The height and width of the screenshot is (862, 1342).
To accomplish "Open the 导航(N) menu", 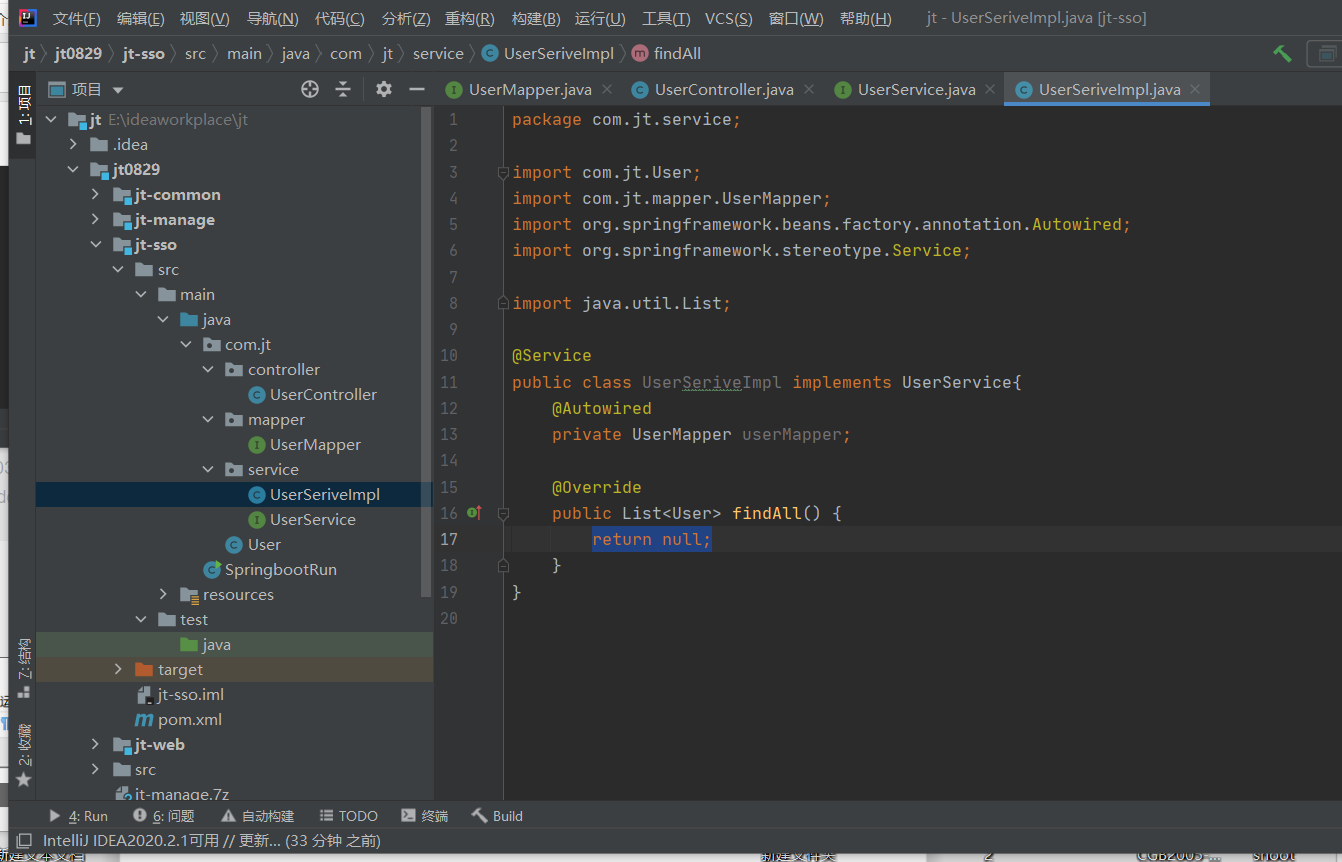I will tap(273, 19).
